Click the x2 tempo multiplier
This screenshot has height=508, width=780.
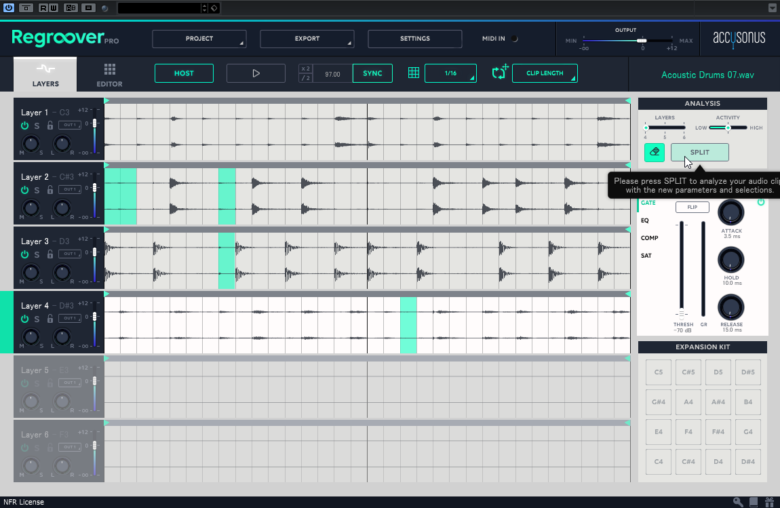click(x=306, y=69)
